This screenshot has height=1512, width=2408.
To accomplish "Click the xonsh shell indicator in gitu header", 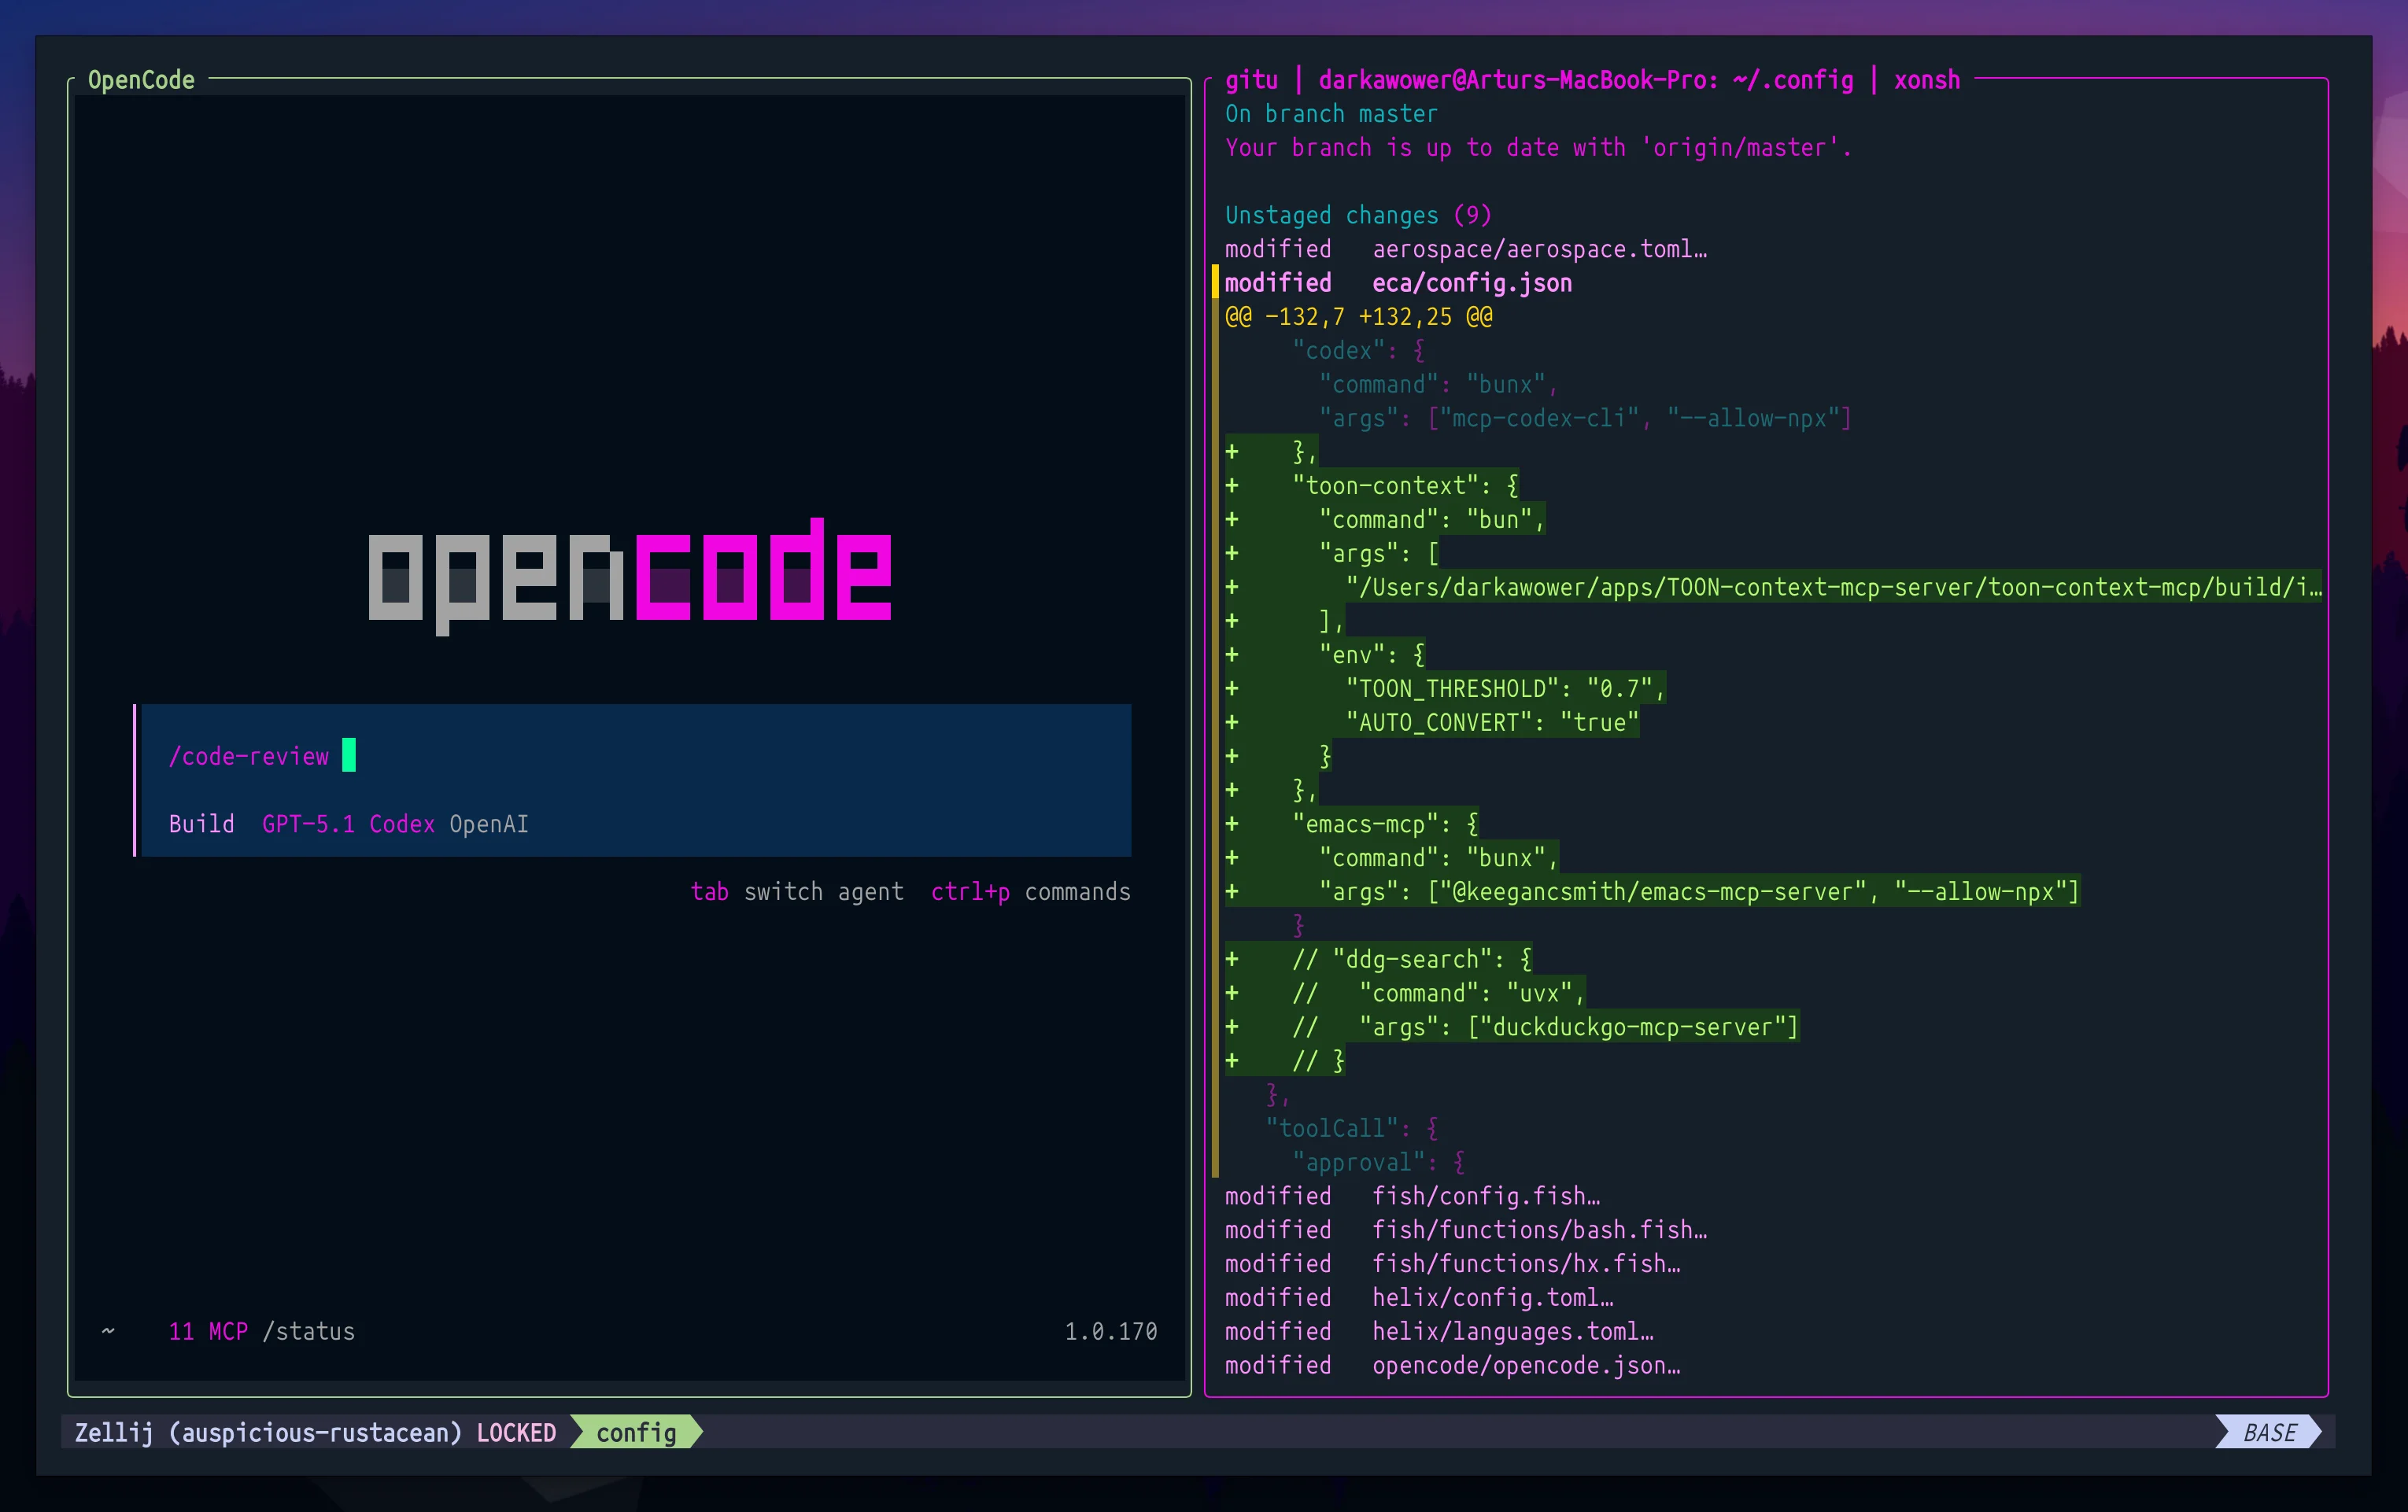I will [1925, 80].
